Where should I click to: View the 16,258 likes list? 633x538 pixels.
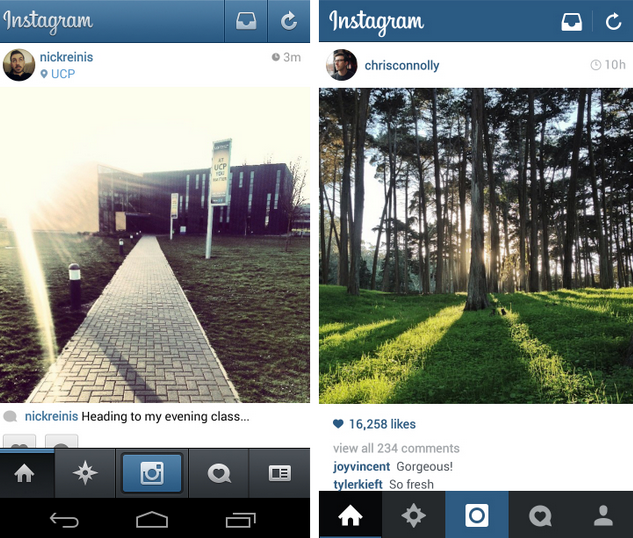374,424
